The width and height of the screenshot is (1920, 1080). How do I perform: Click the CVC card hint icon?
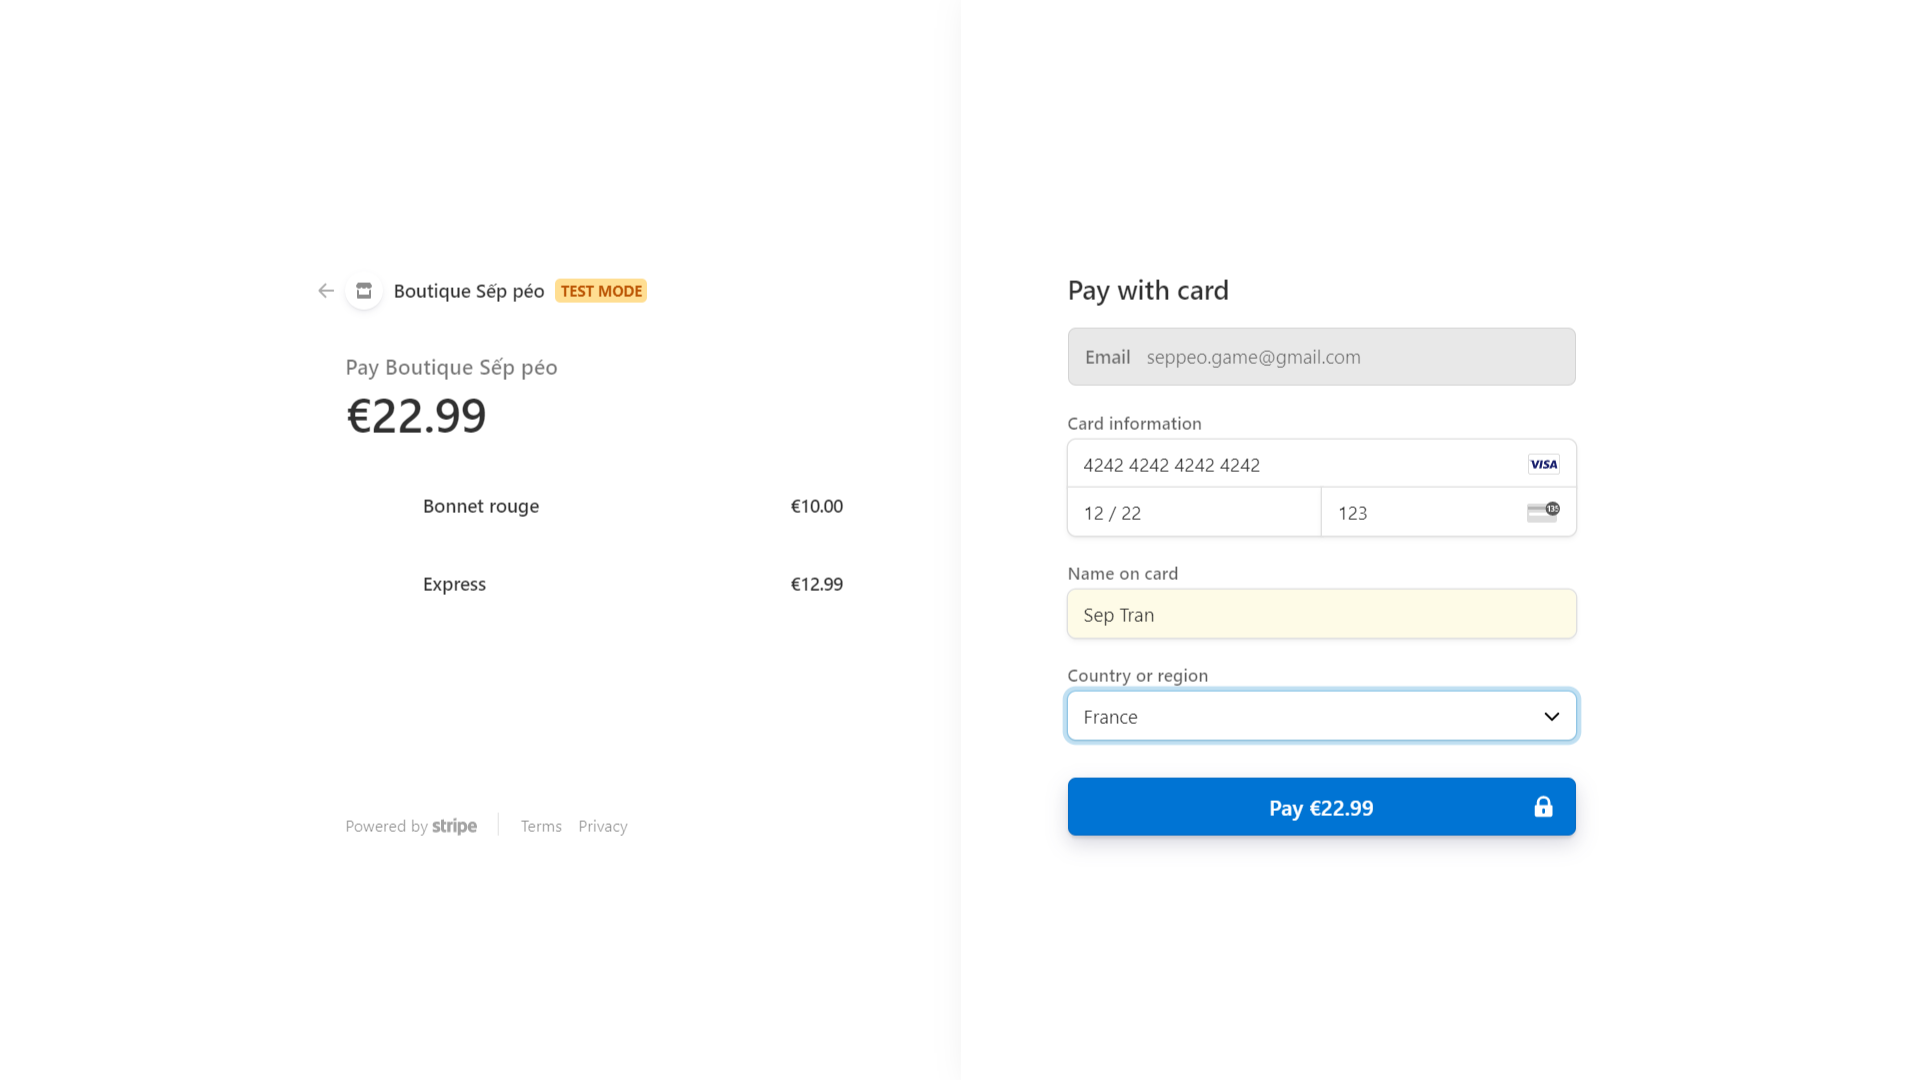pos(1543,512)
